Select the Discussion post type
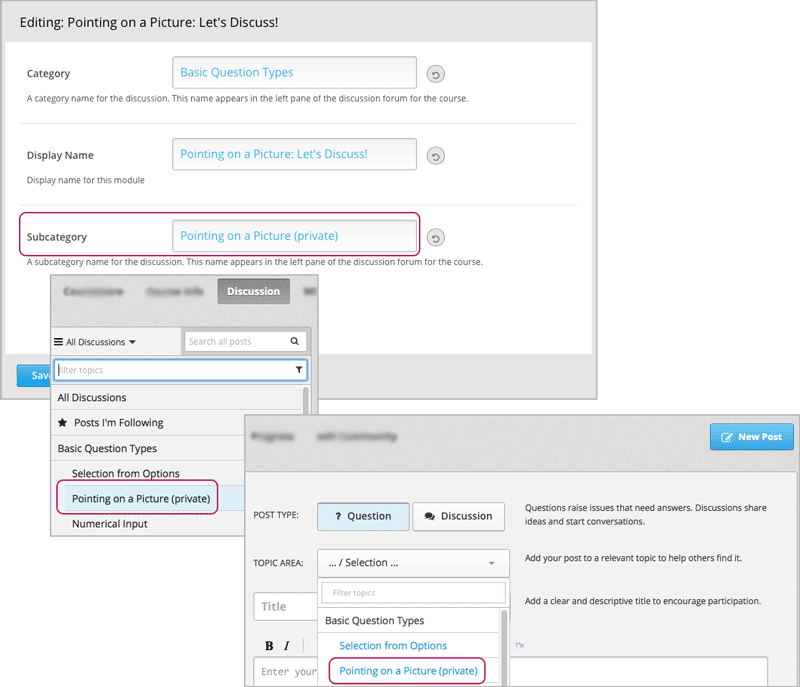This screenshot has height=687, width=800. (458, 516)
